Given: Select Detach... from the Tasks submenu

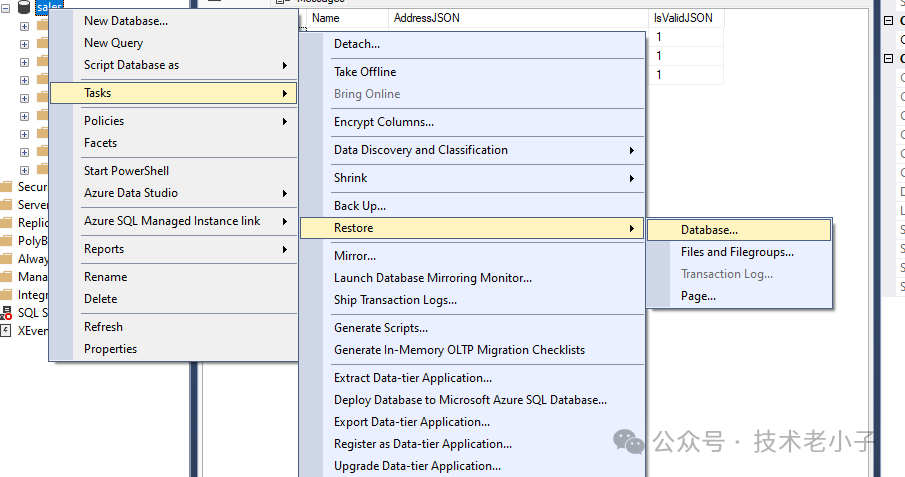Looking at the screenshot, I should (x=357, y=44).
